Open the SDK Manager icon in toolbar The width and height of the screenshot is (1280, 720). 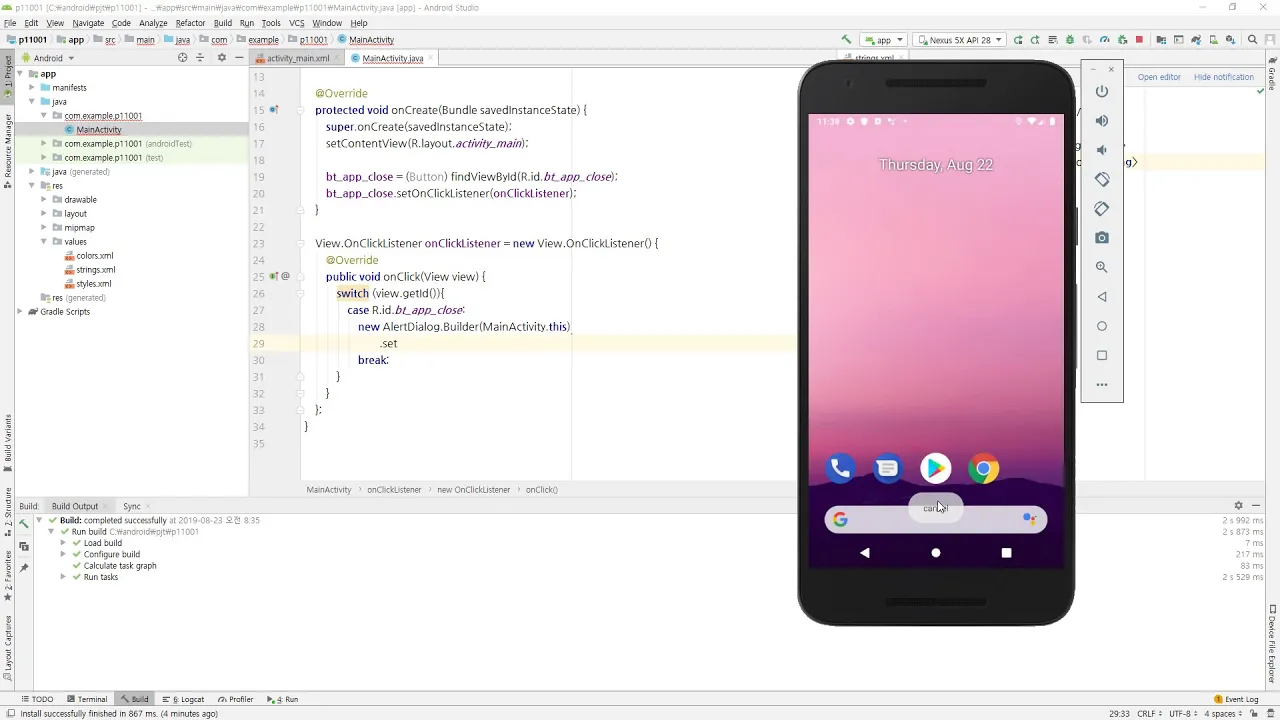1230,40
